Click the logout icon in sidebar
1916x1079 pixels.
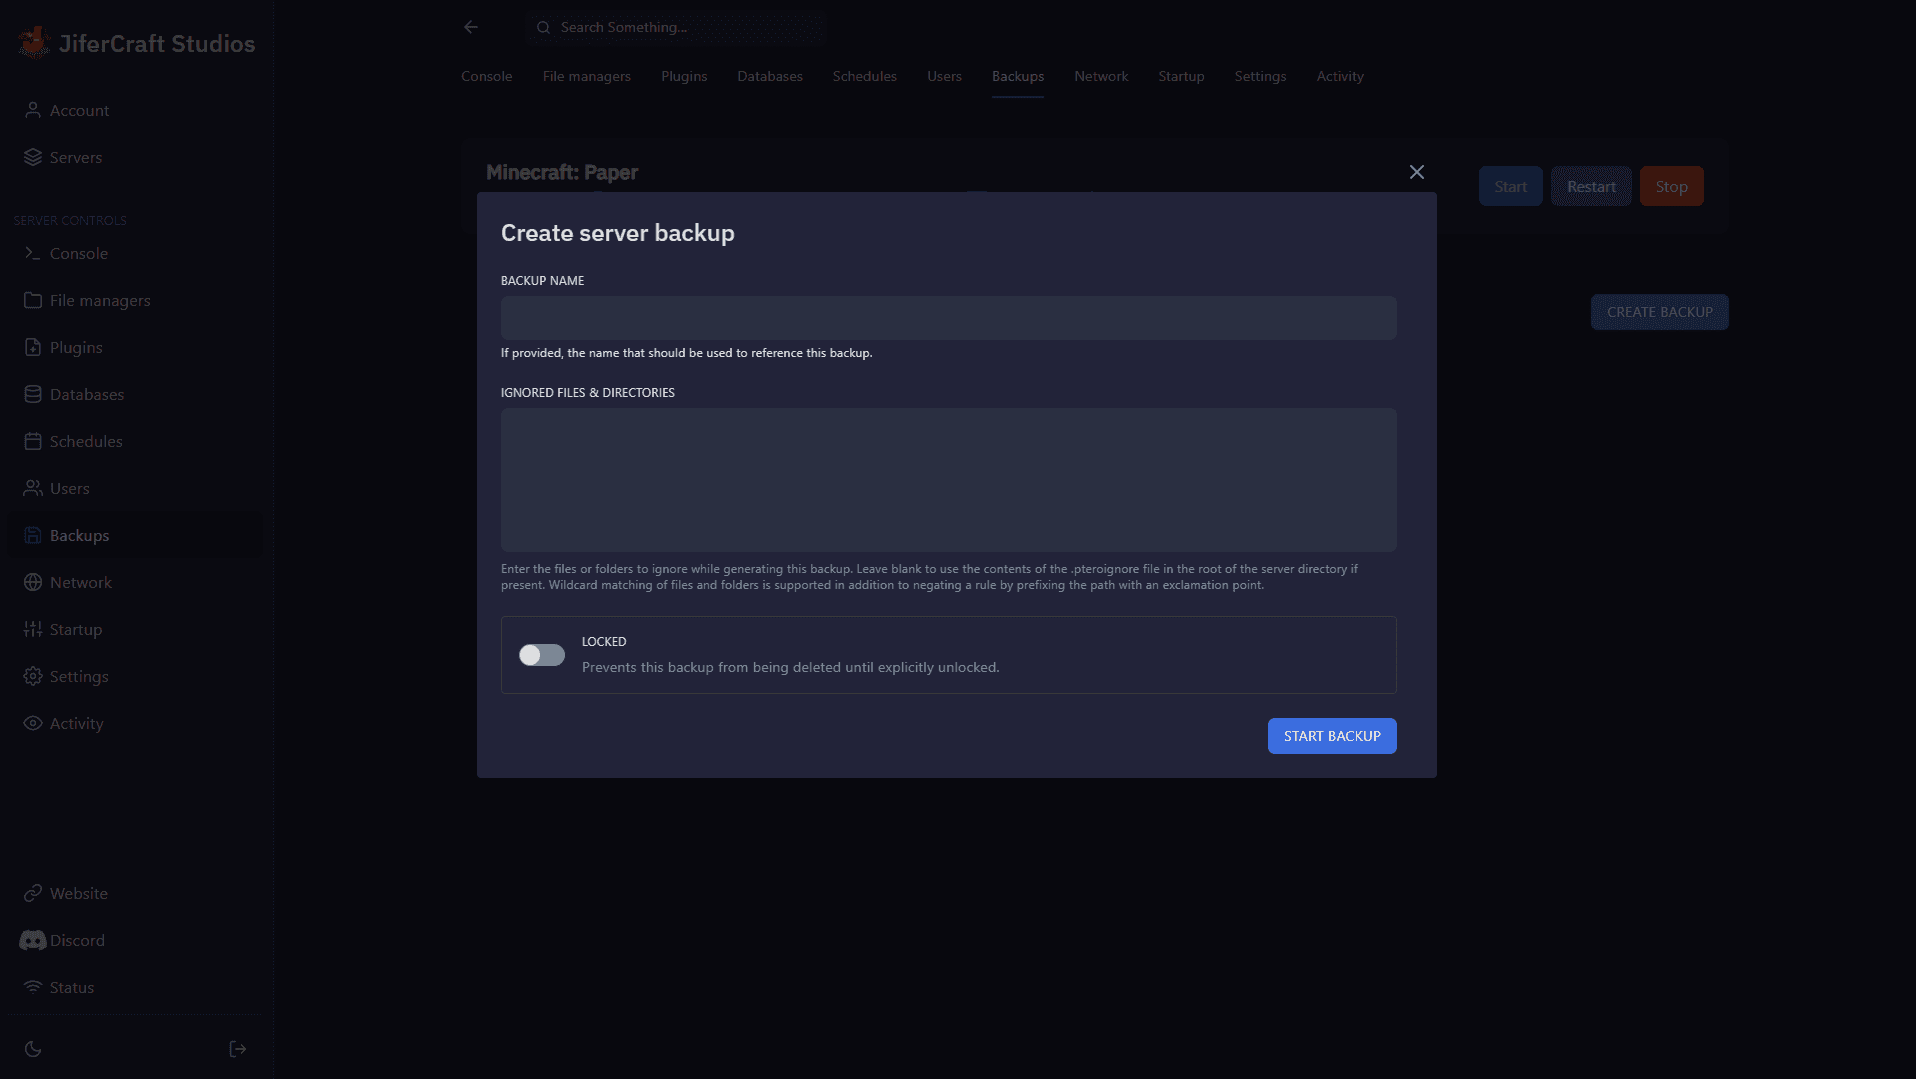(x=237, y=1049)
